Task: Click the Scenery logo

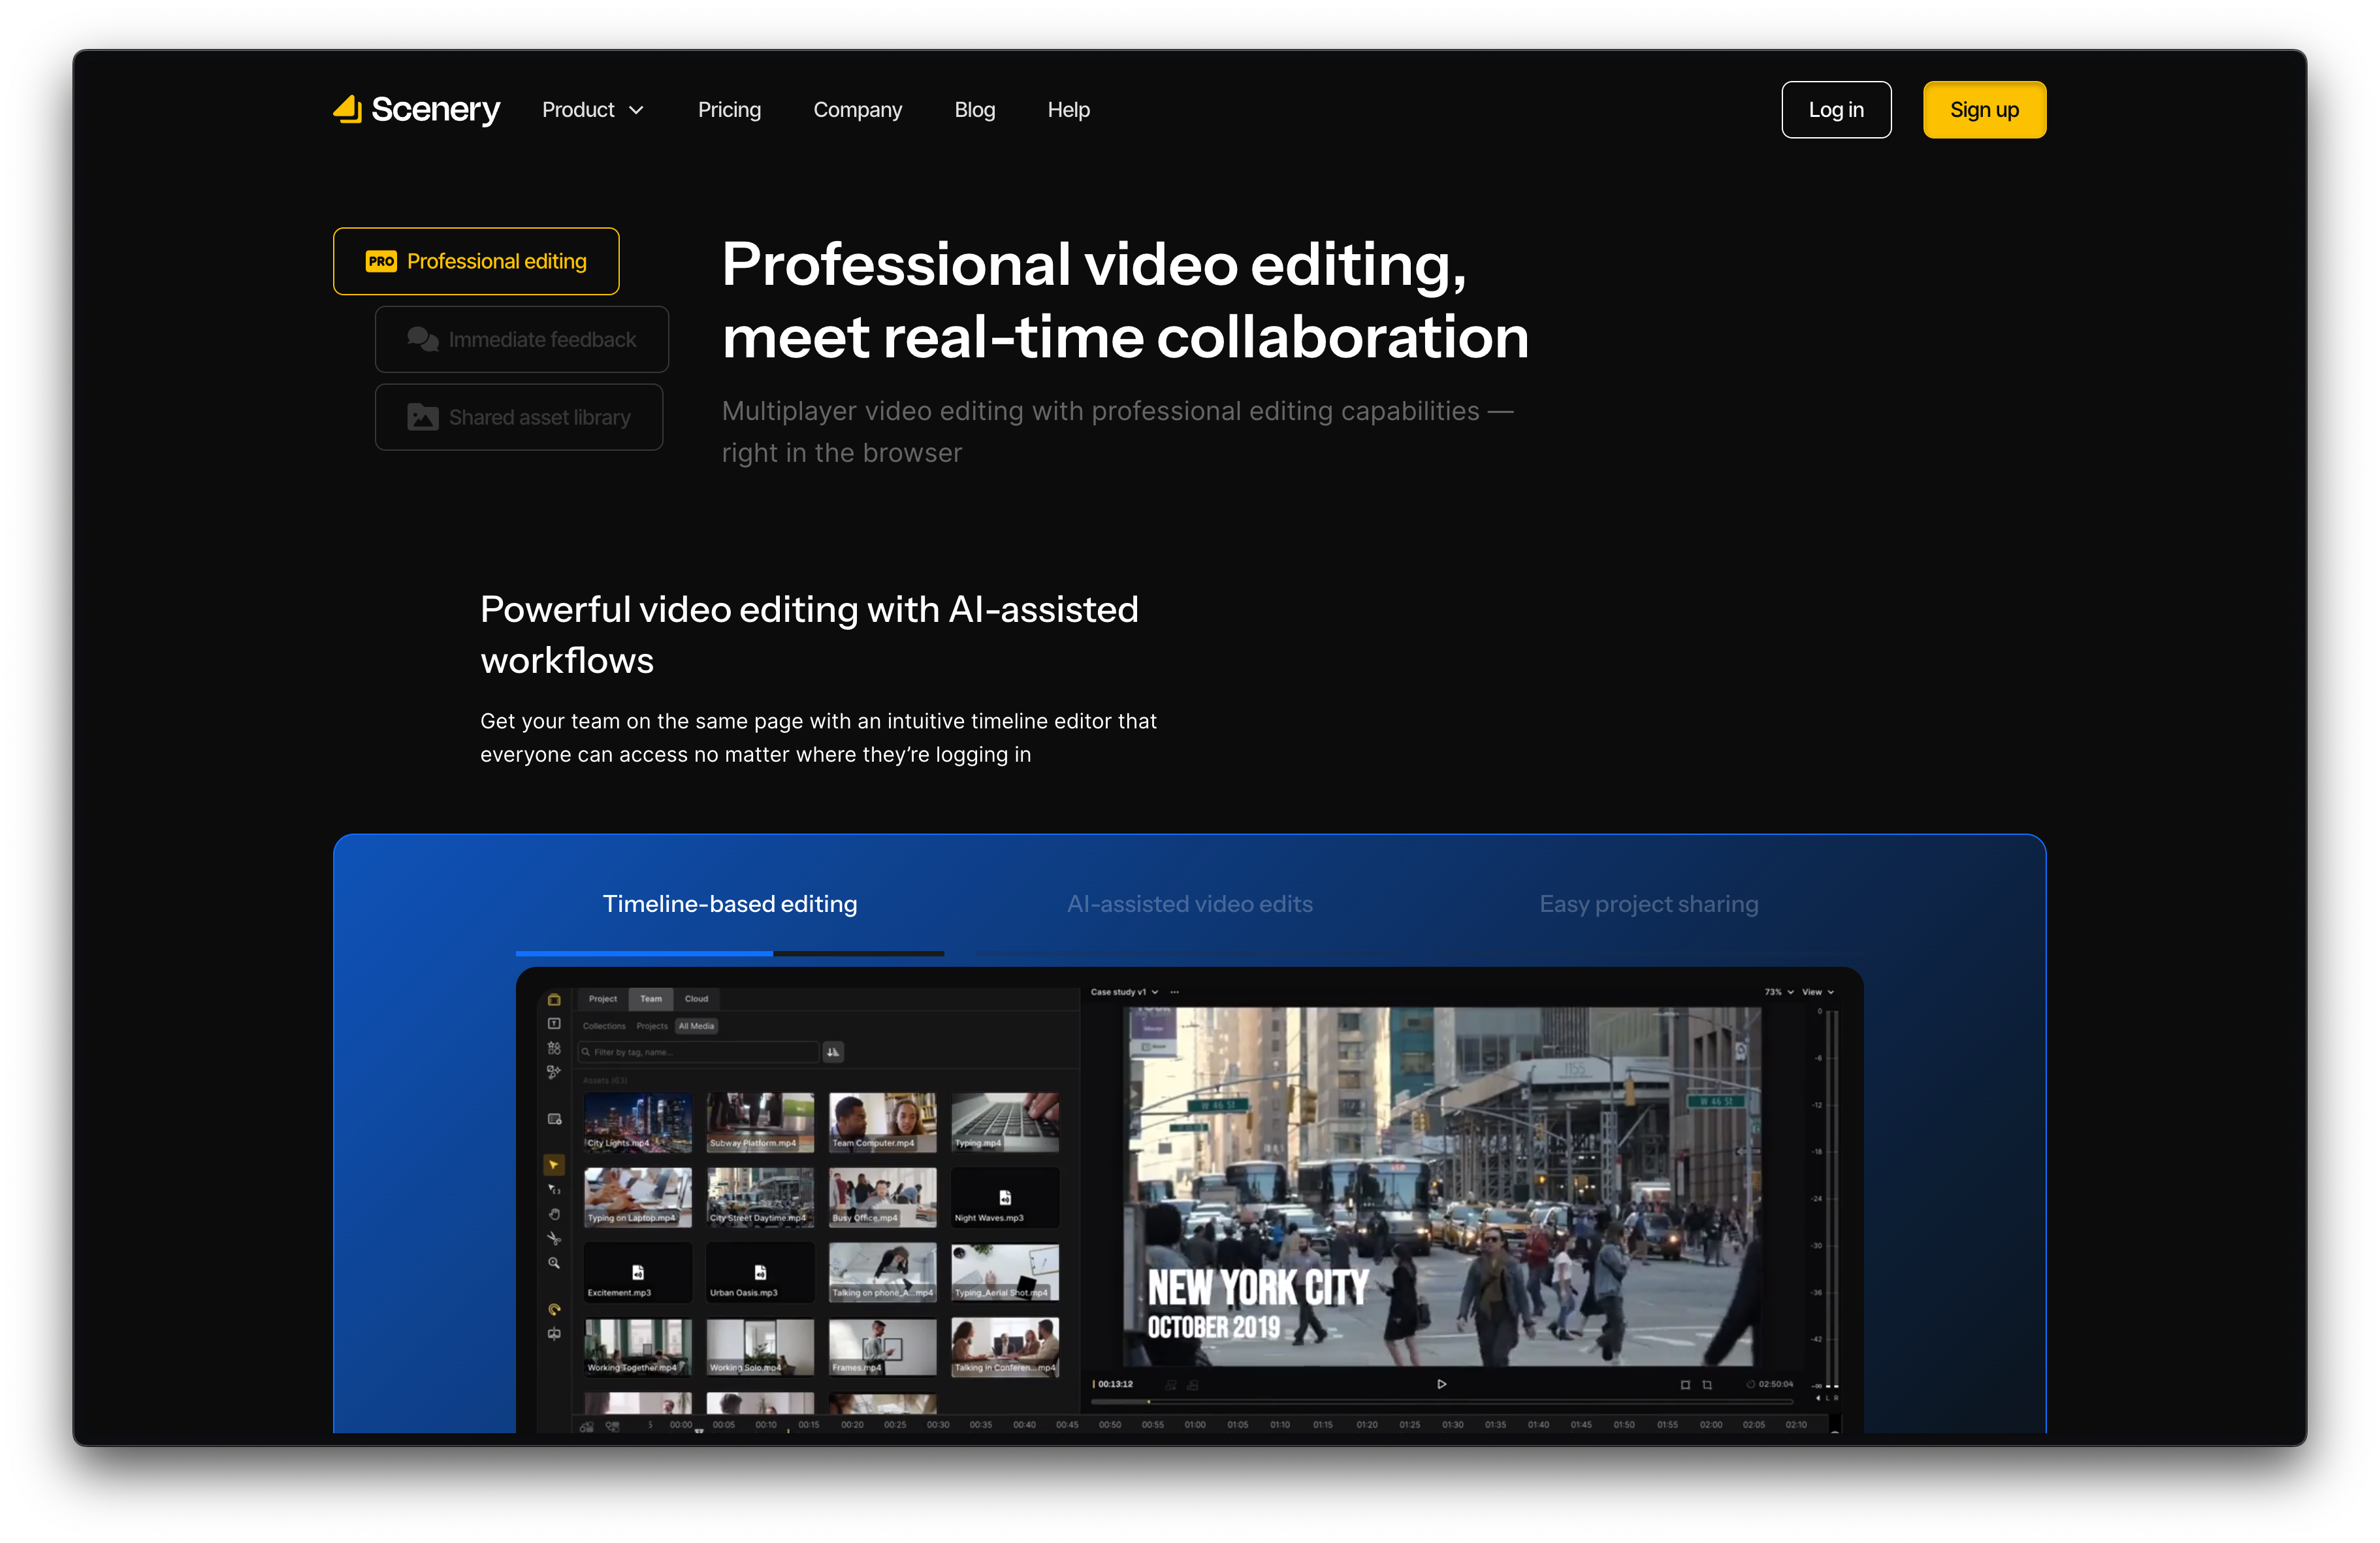Action: coord(416,109)
